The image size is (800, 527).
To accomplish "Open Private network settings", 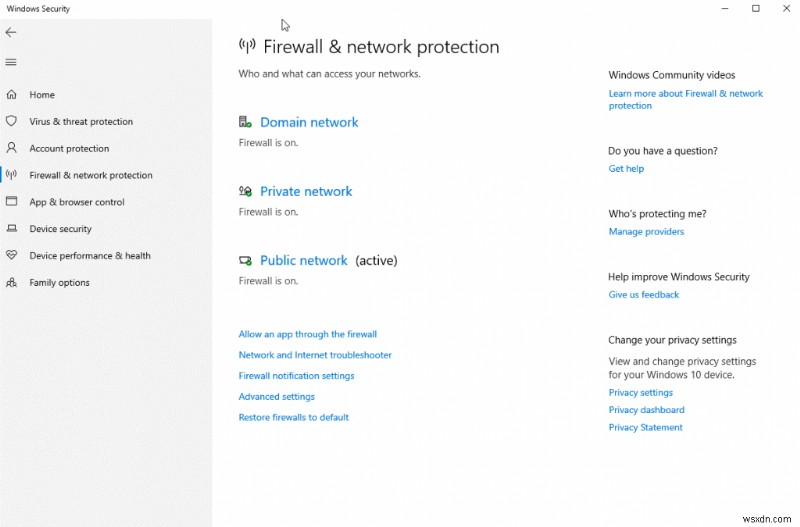I will pos(306,191).
